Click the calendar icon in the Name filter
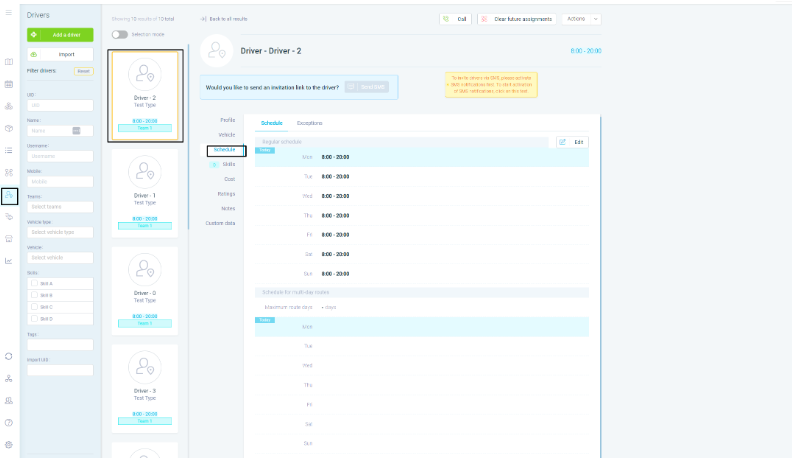Image resolution: width=792 pixels, height=461 pixels. pyautogui.click(x=77, y=130)
